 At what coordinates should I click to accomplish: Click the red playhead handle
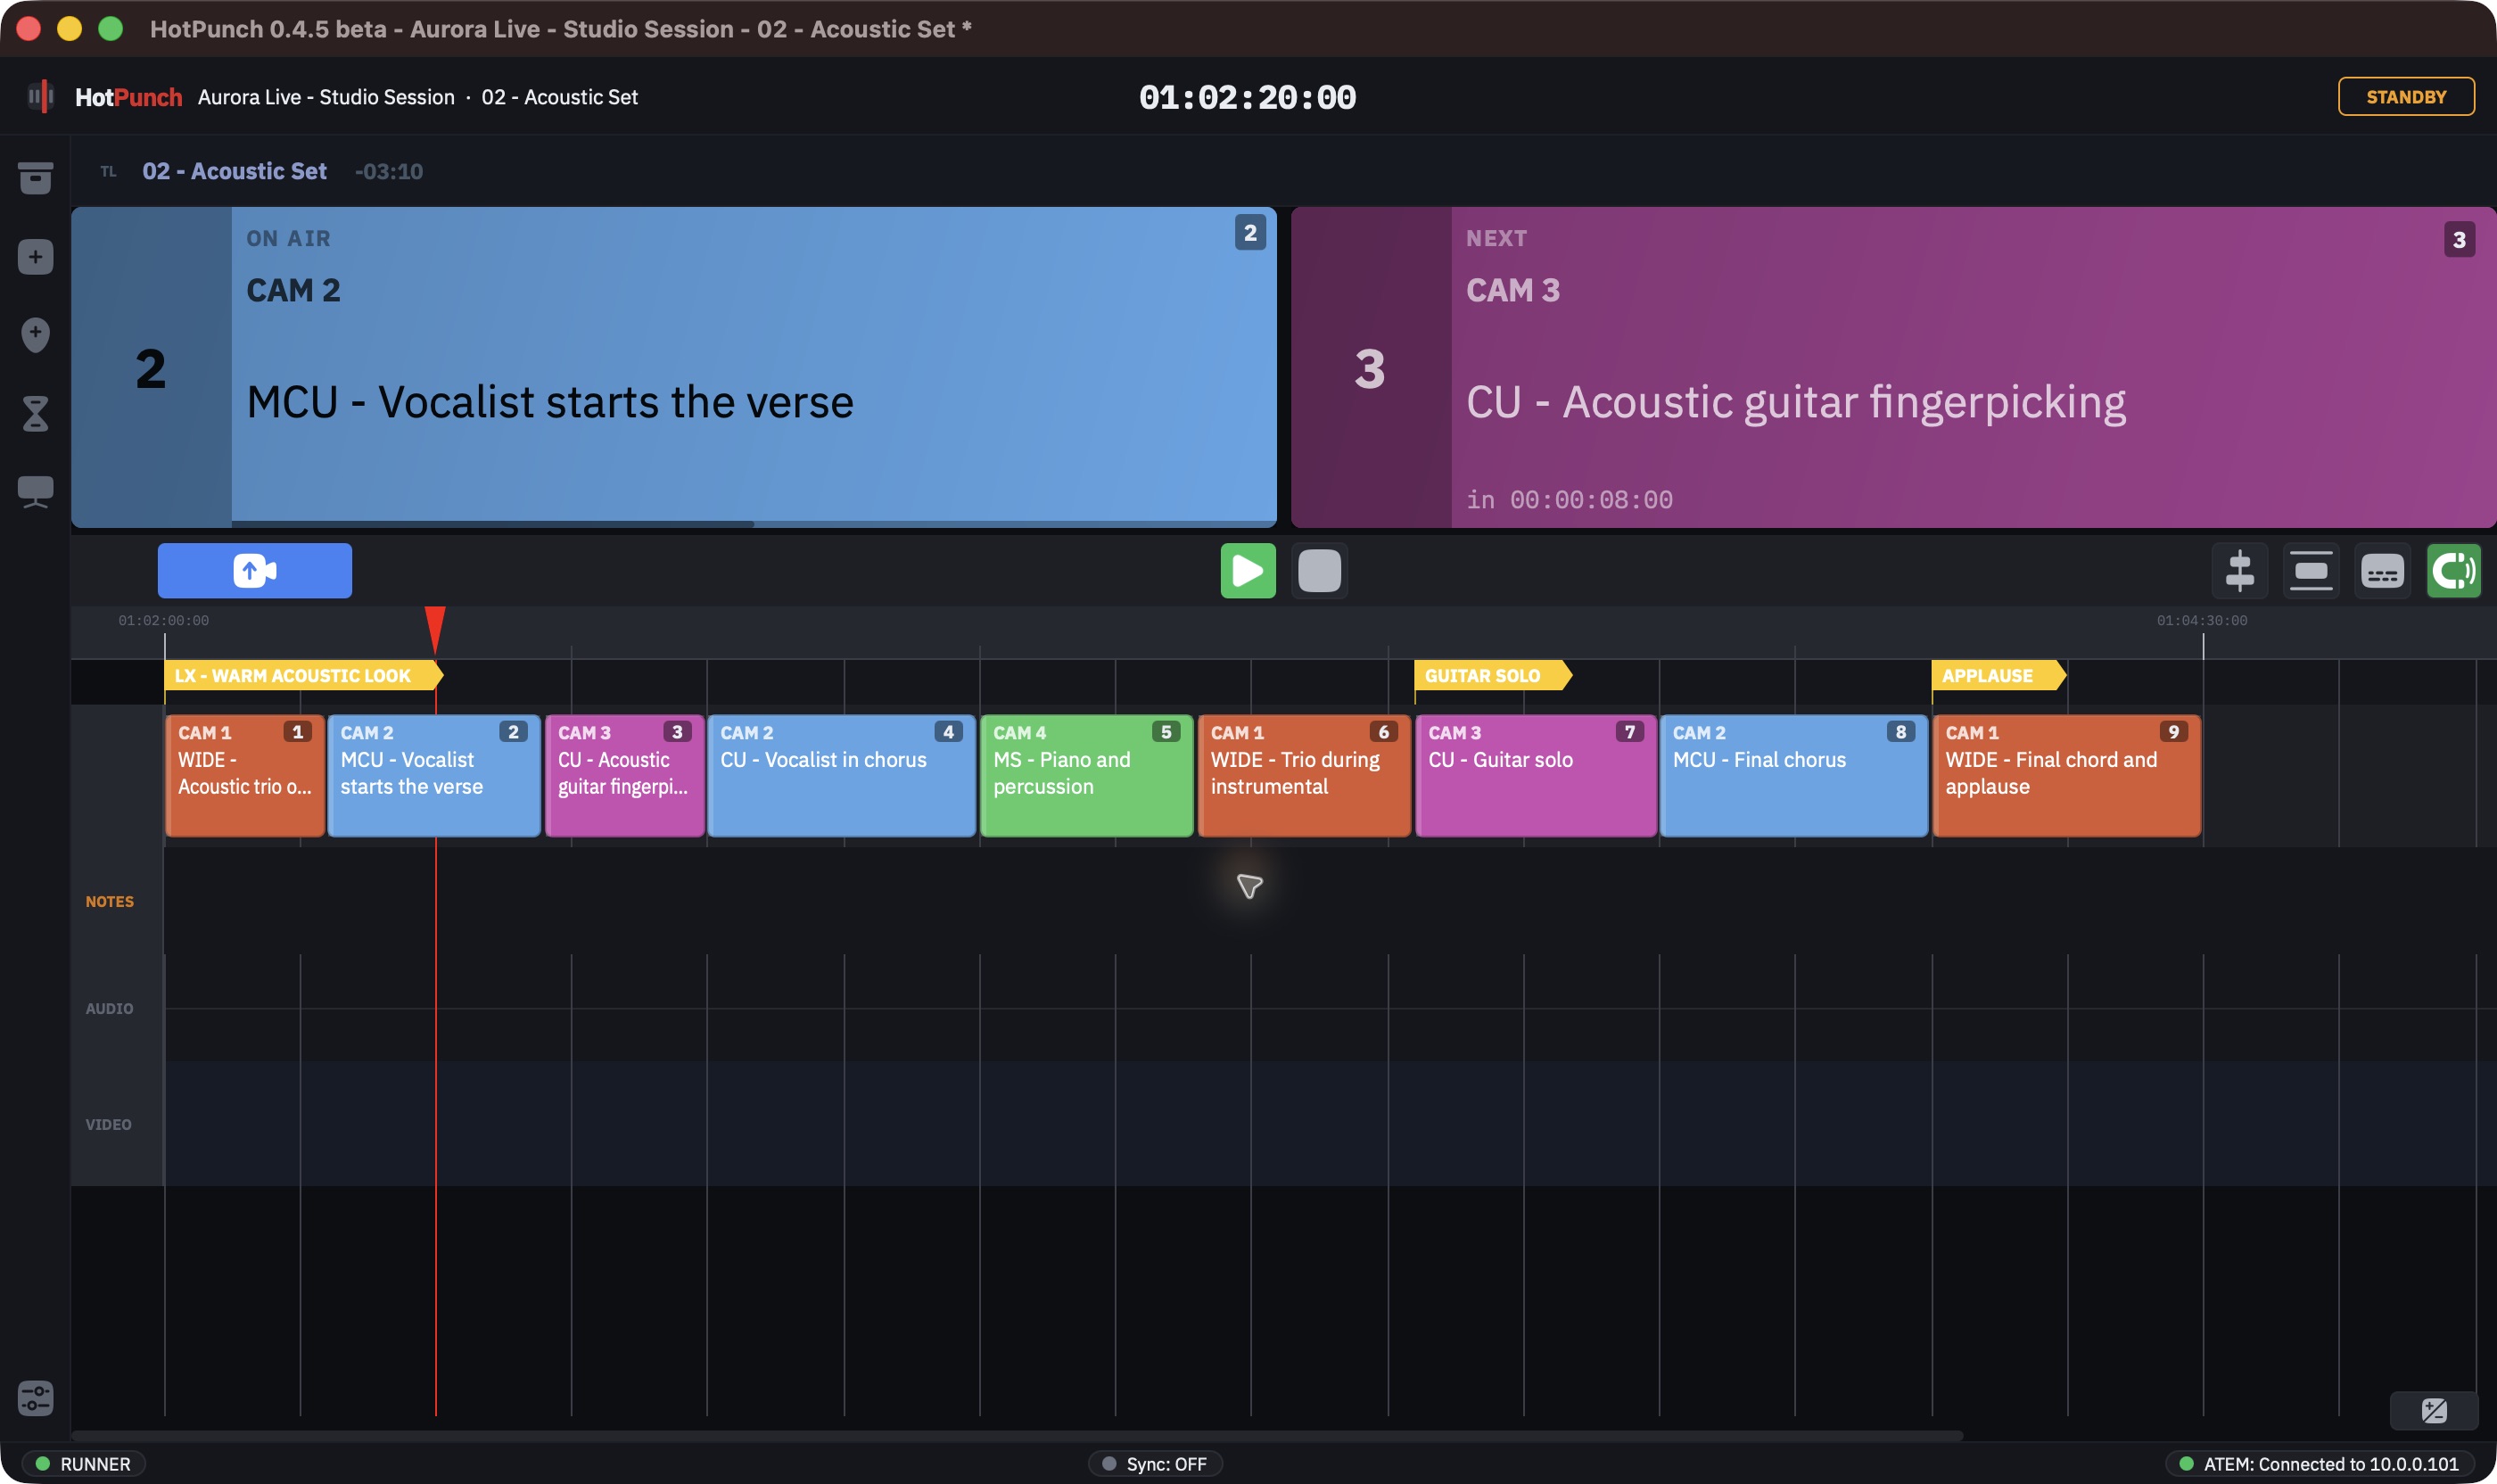click(435, 628)
